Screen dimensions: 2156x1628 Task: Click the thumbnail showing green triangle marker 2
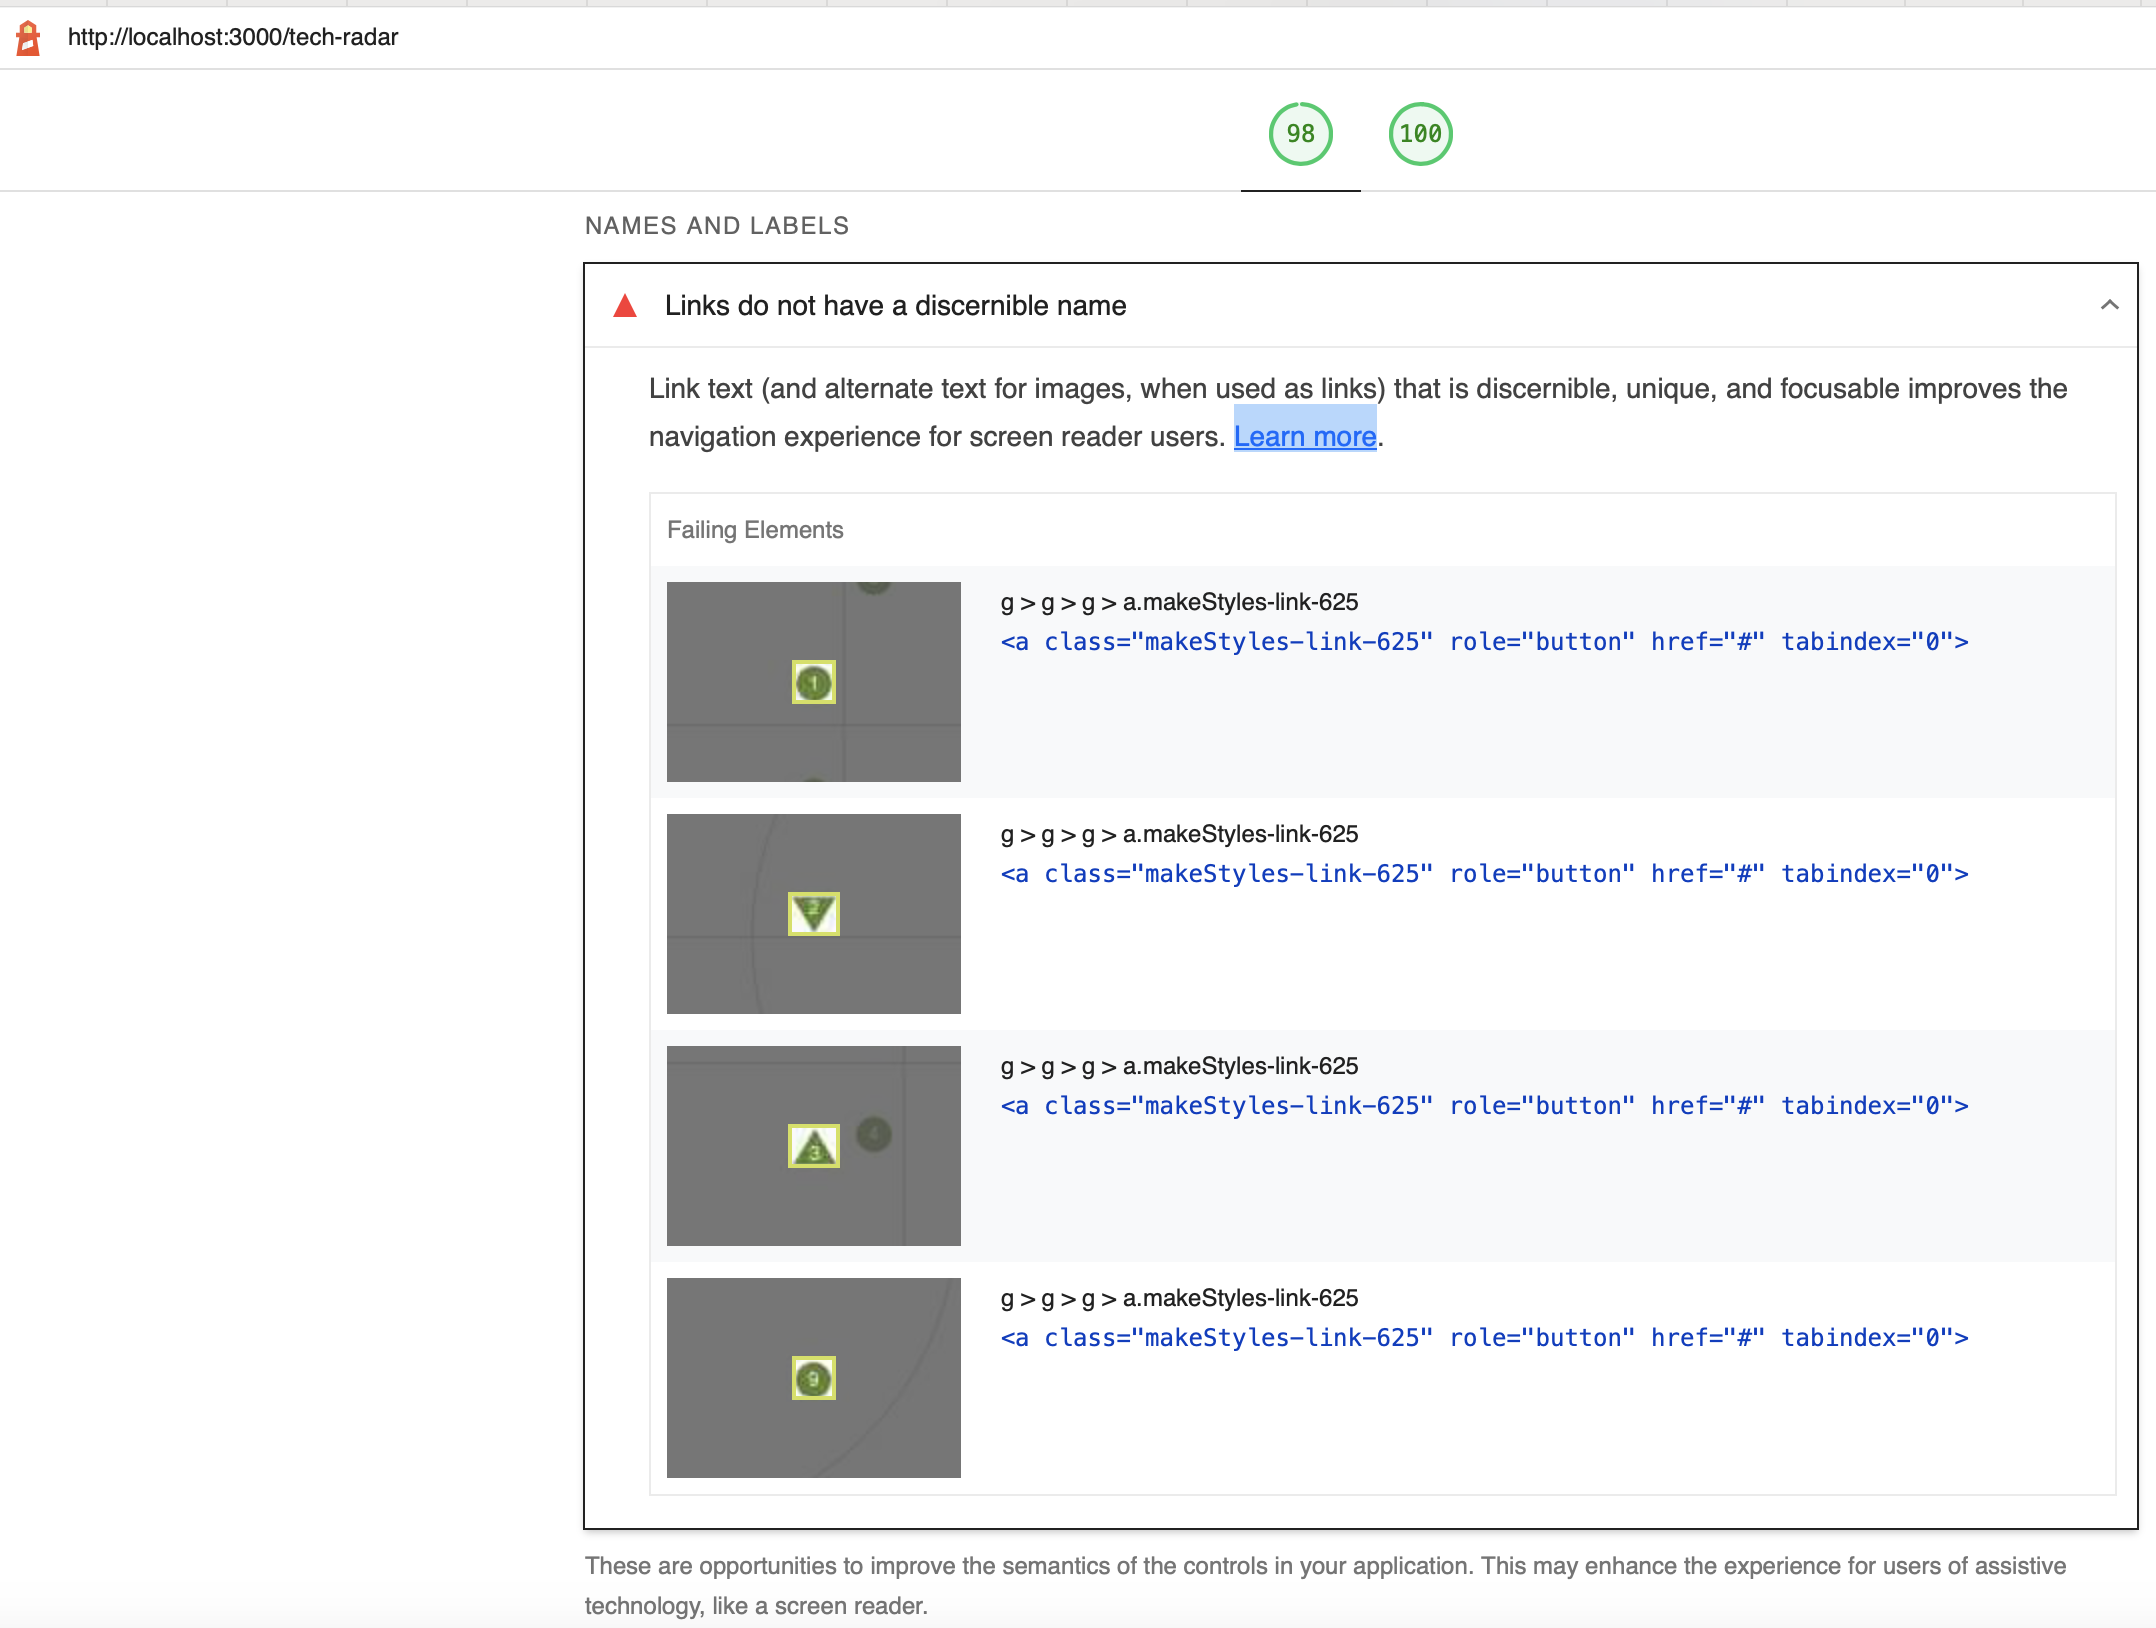[813, 913]
